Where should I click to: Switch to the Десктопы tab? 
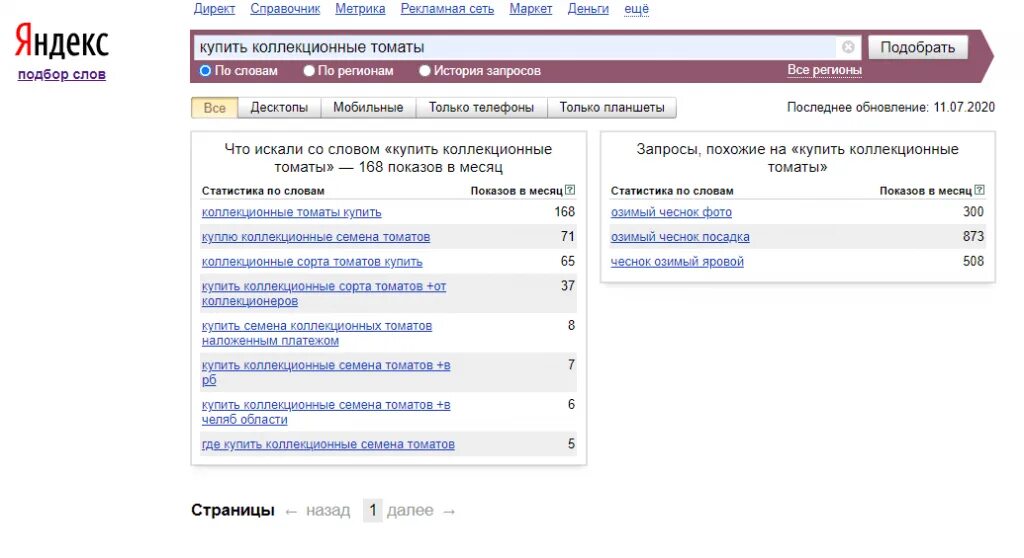[x=279, y=108]
